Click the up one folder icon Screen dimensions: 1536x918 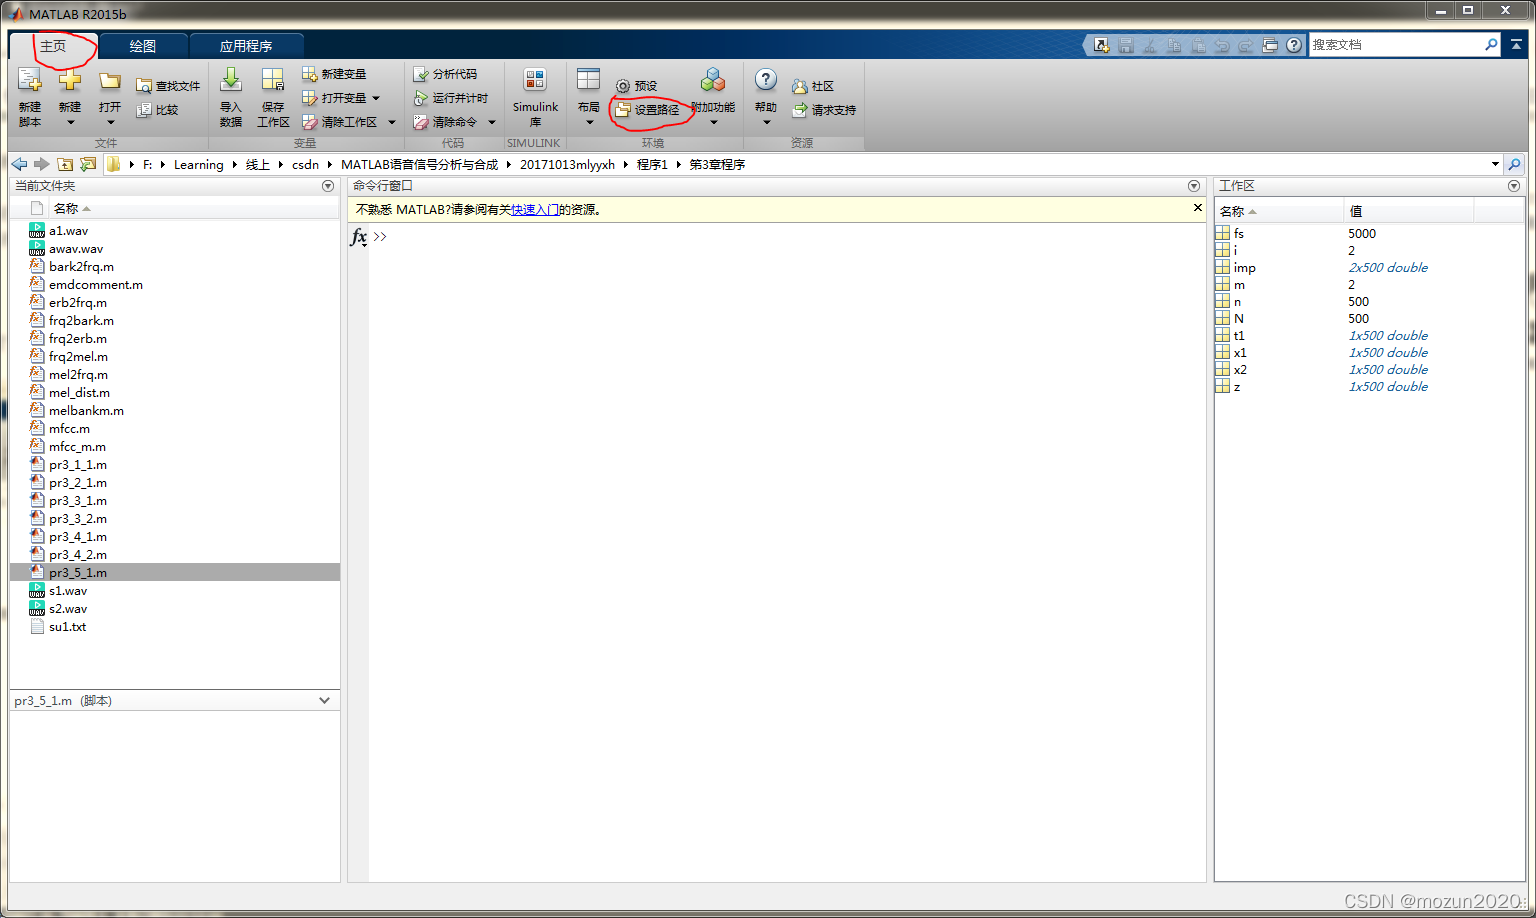(x=65, y=164)
